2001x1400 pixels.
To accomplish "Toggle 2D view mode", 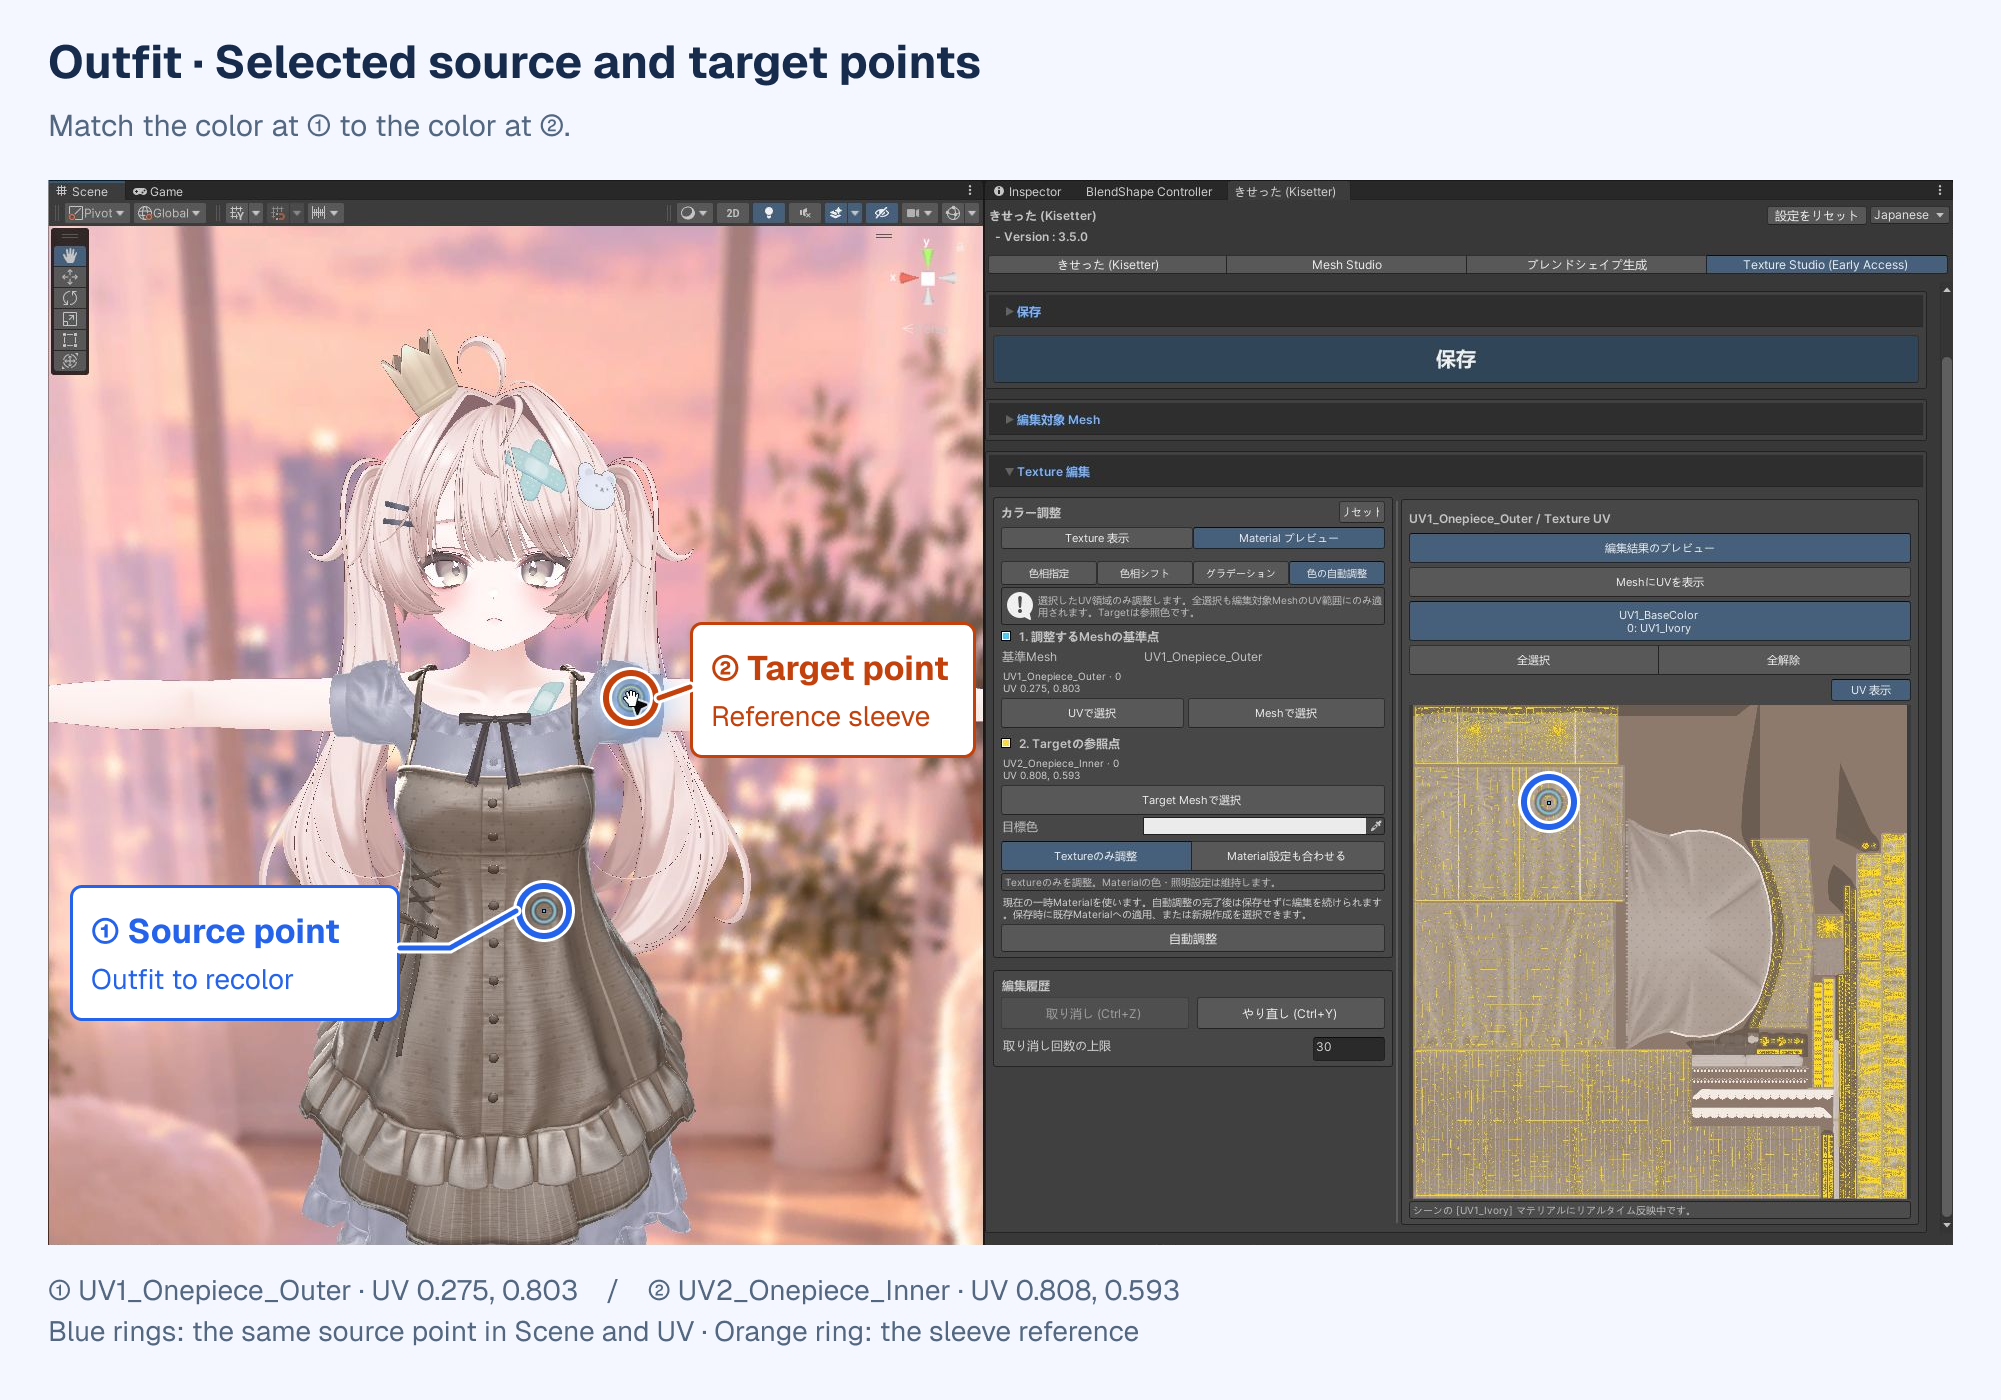I will (733, 213).
